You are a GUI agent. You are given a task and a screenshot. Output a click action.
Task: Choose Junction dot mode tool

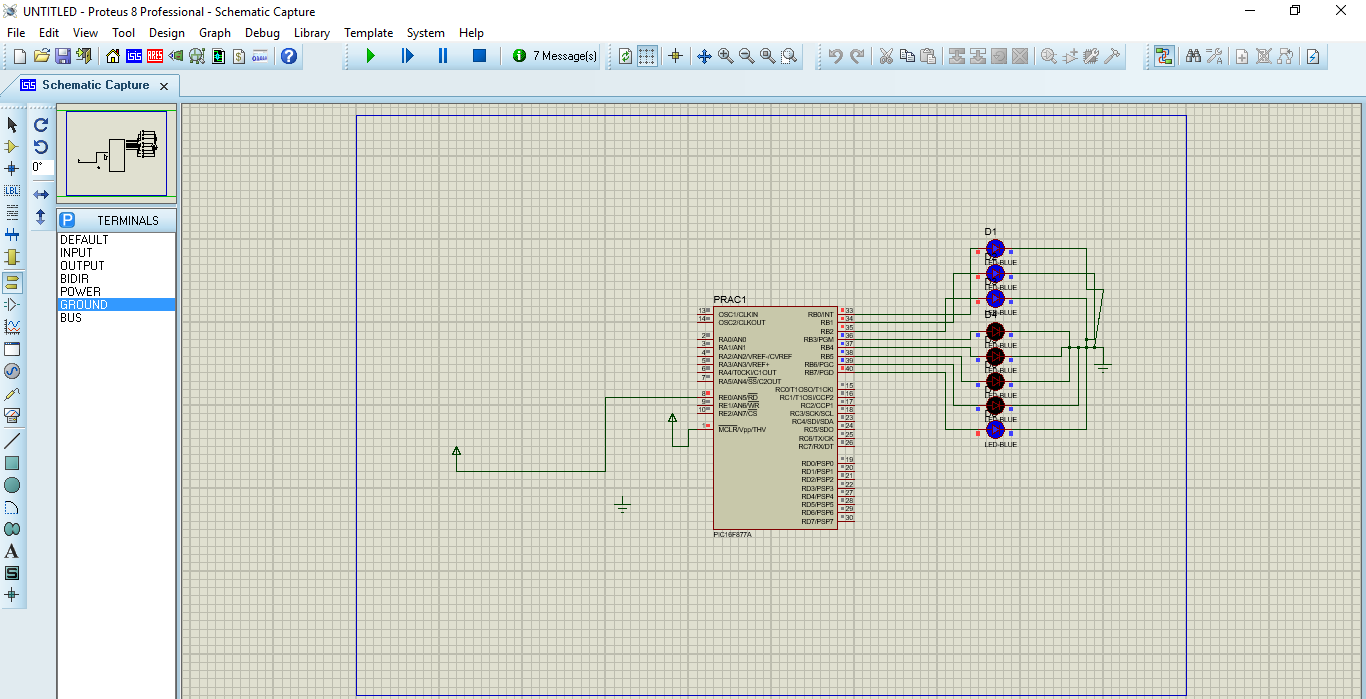pyautogui.click(x=12, y=168)
